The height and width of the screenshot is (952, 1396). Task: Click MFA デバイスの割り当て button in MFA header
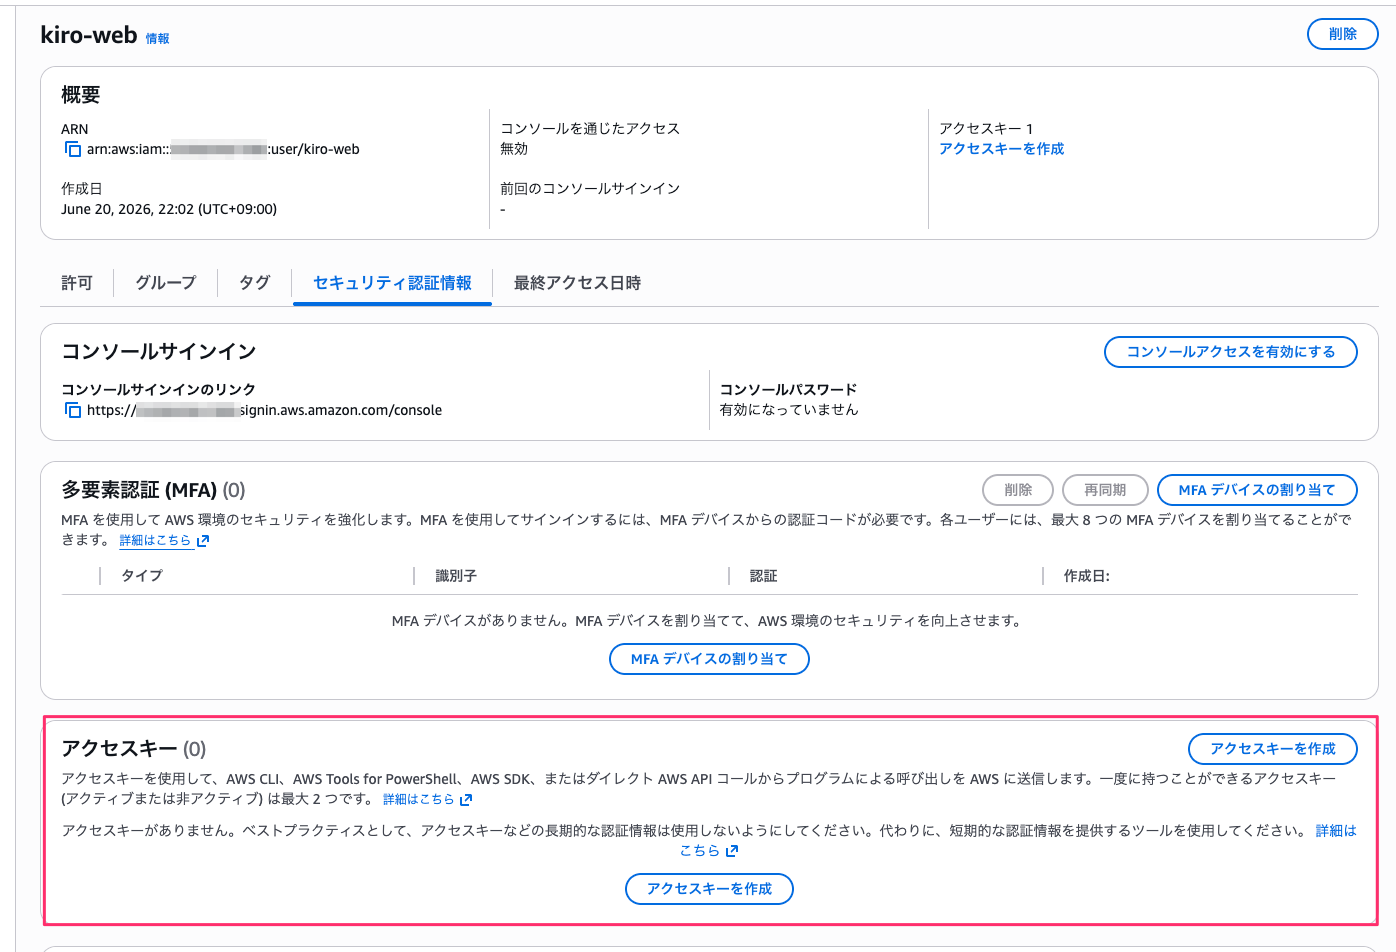click(1257, 490)
